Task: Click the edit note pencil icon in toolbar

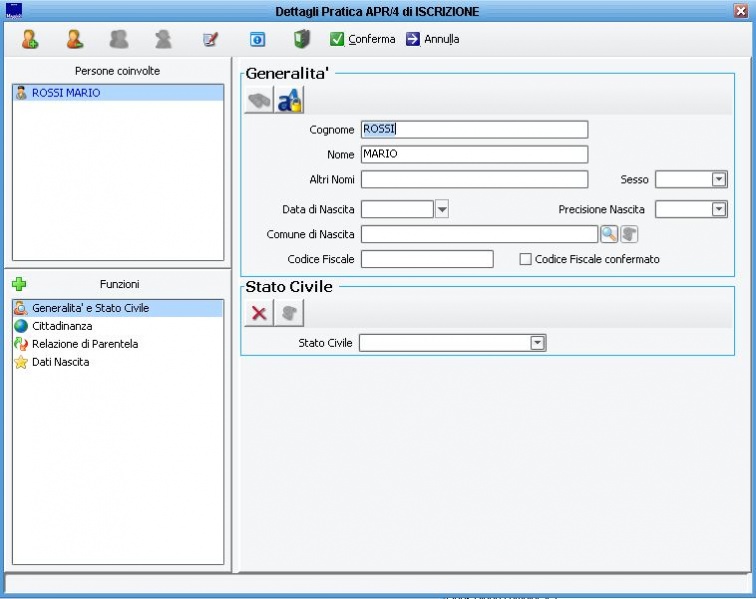Action: point(210,39)
